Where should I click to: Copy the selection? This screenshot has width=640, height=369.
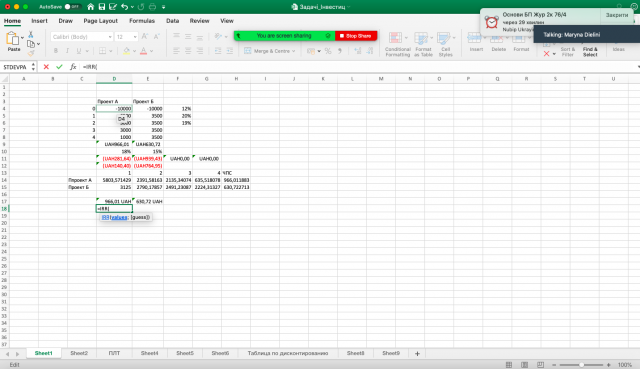coord(31,44)
